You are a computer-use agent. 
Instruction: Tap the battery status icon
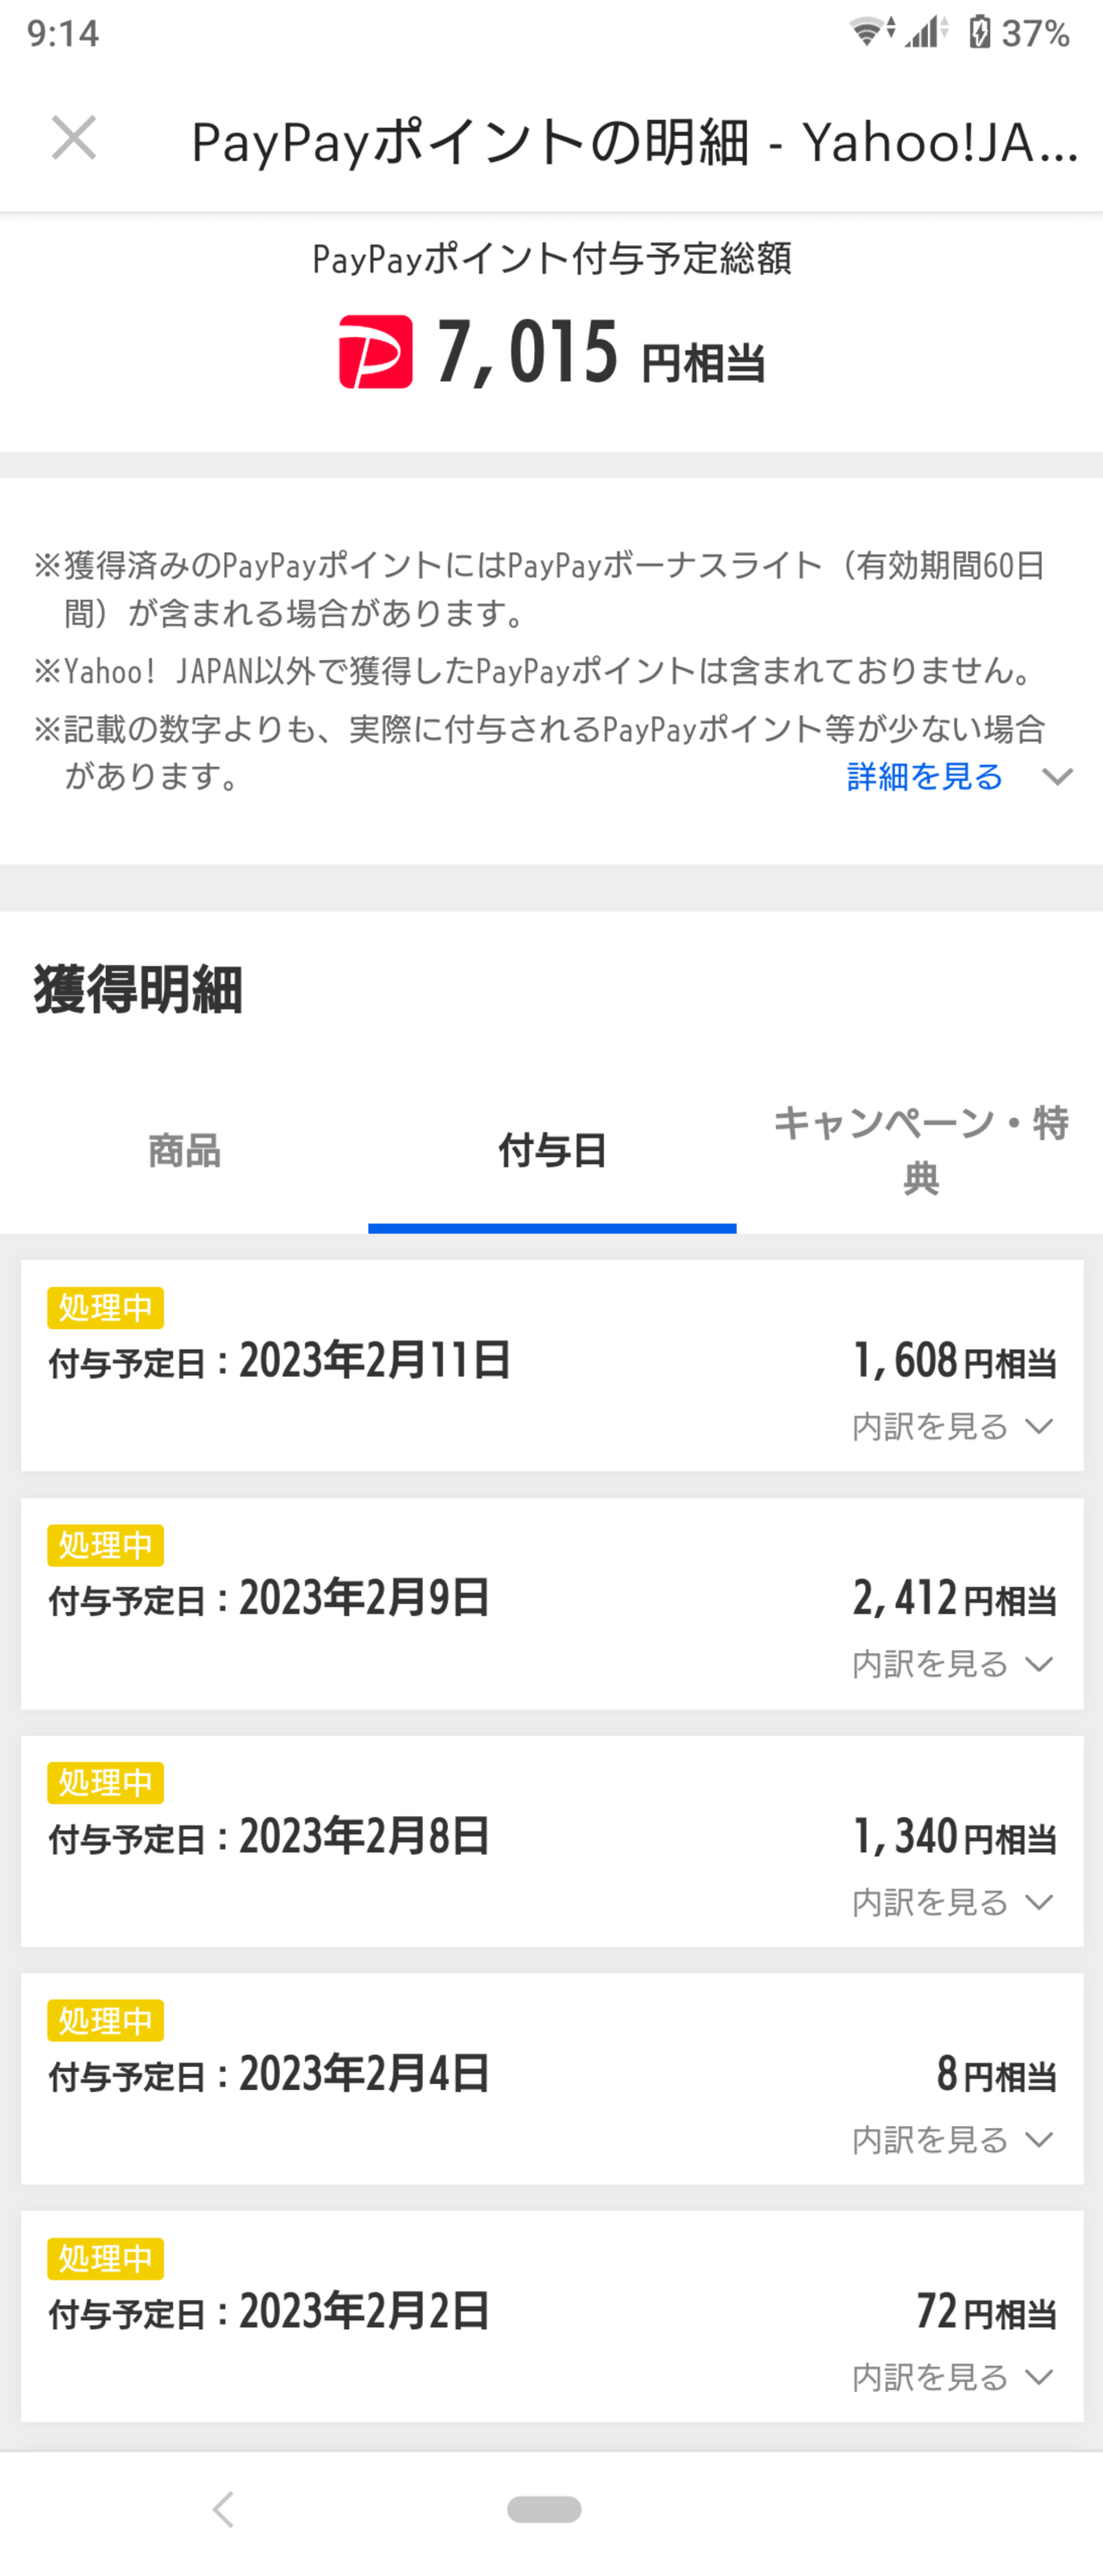979,33
